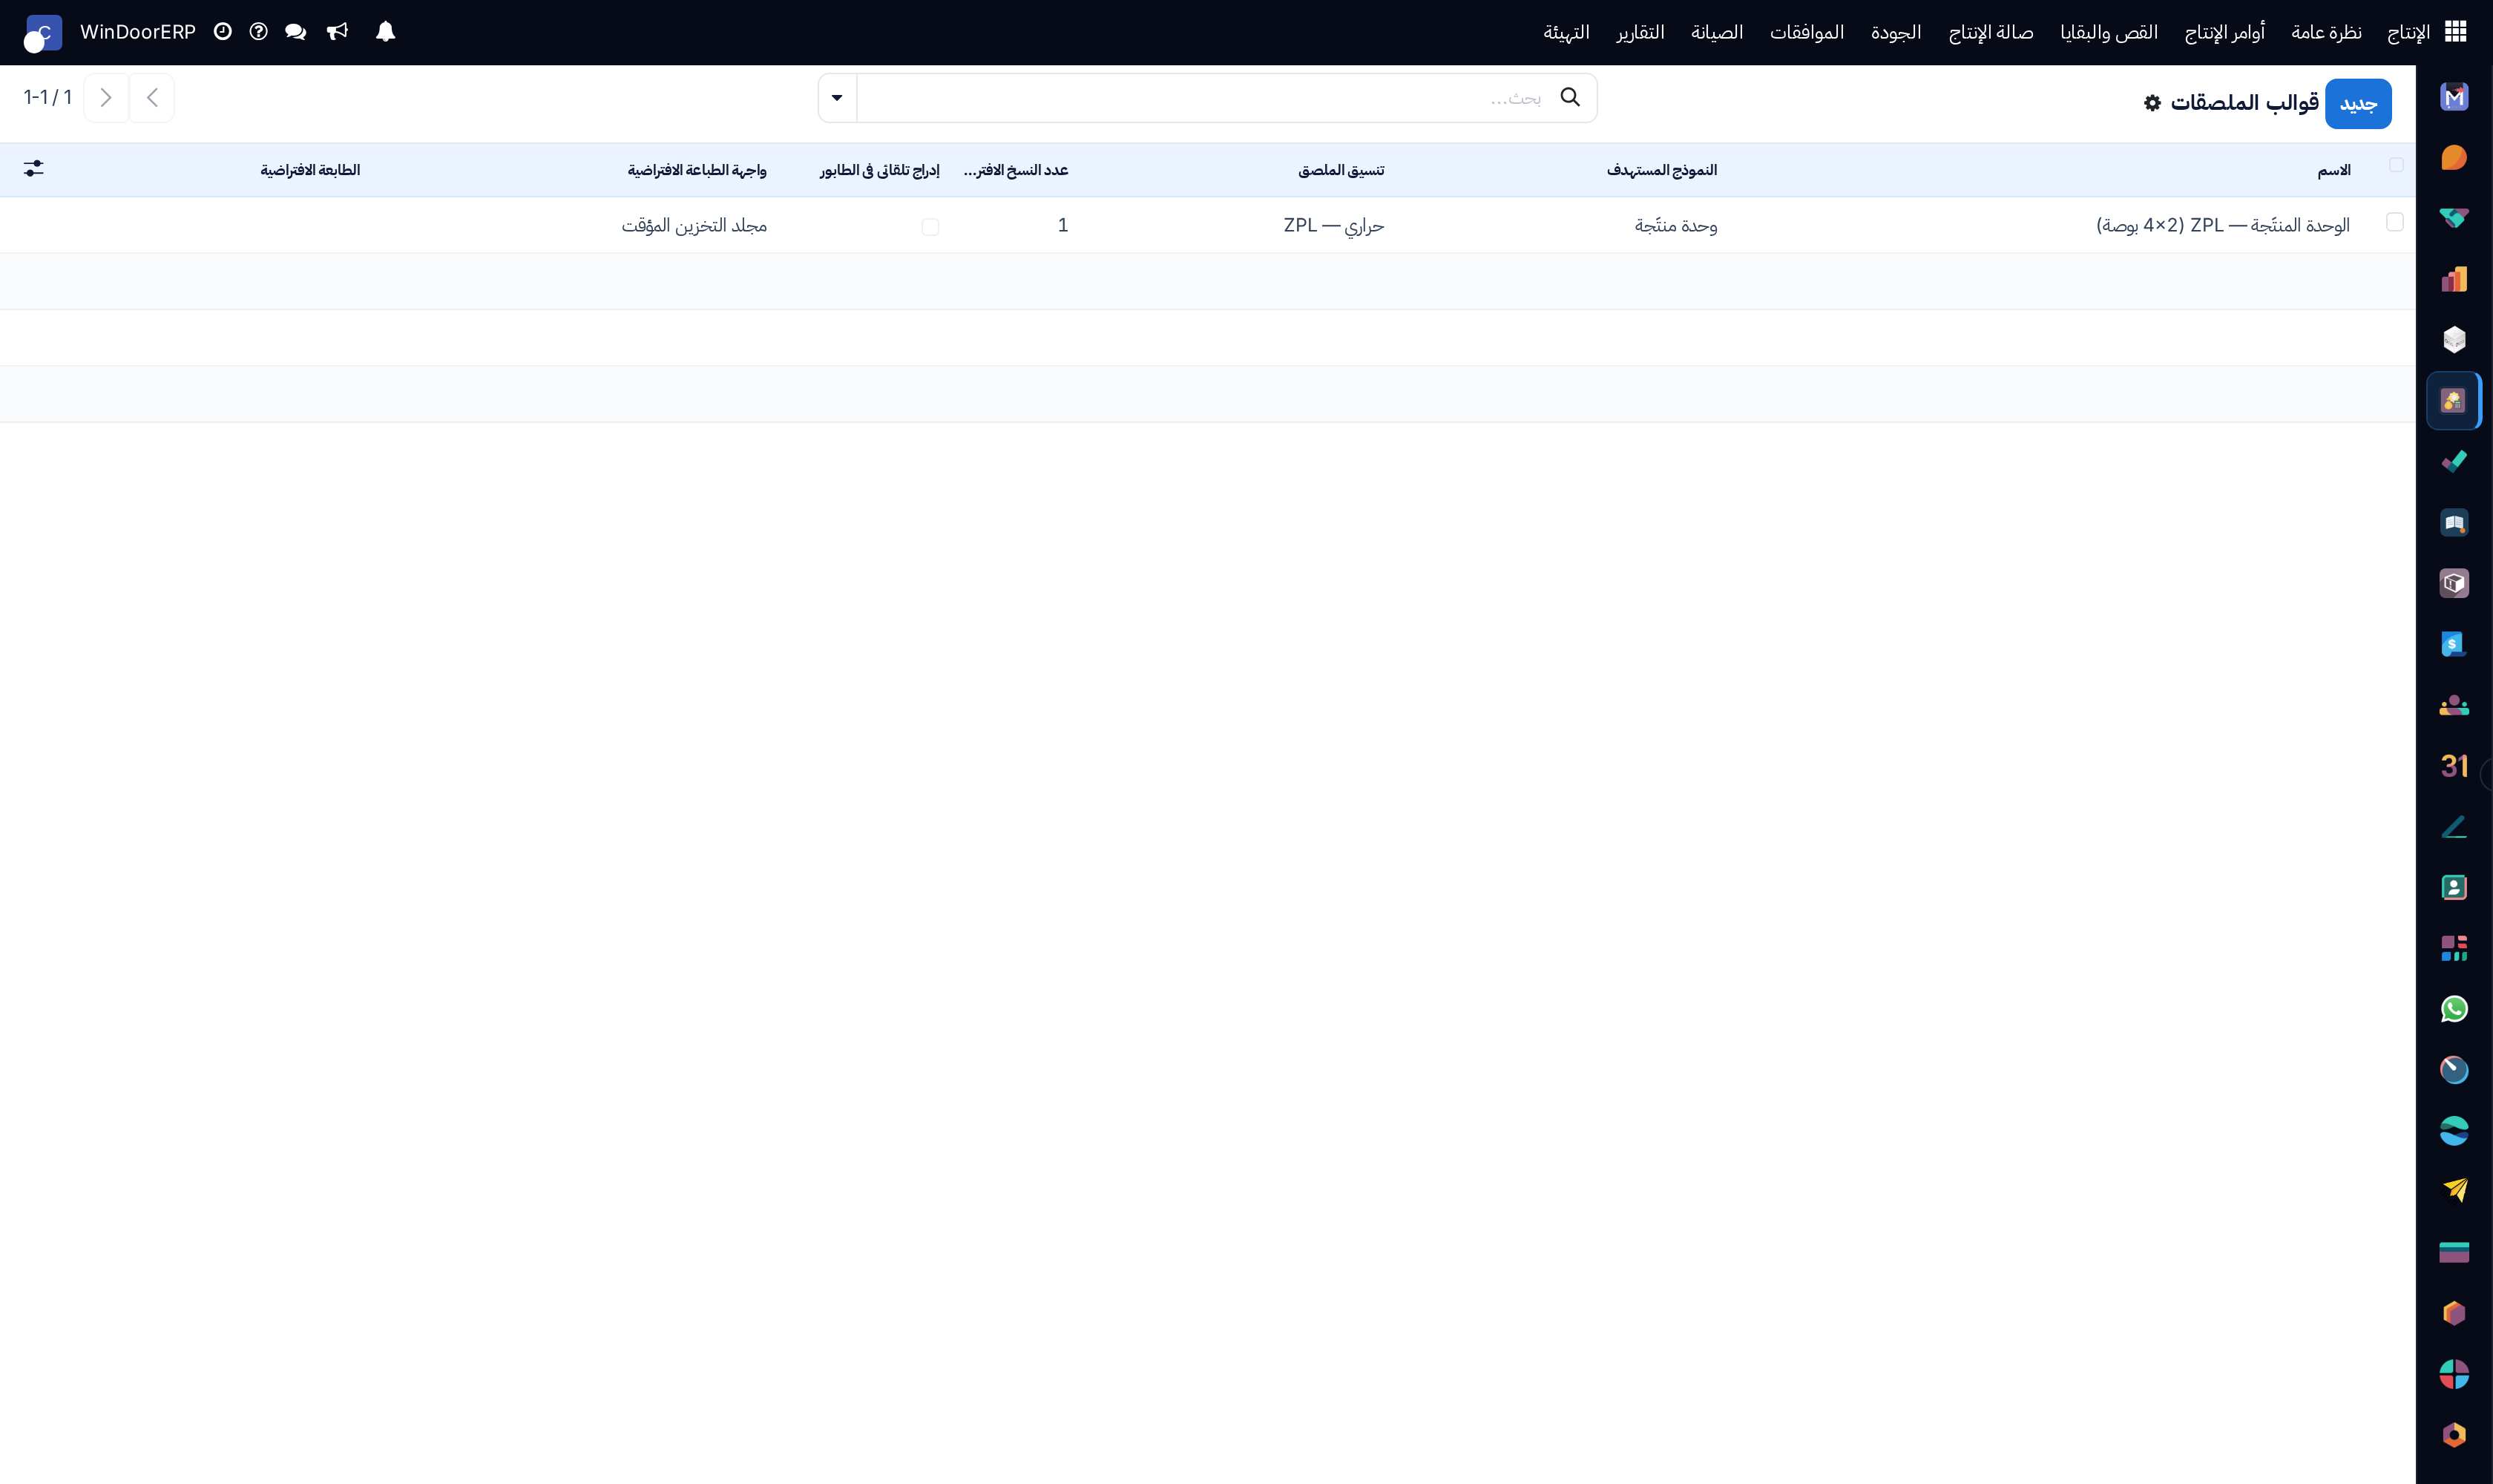The image size is (2493, 1484).
Task: Open the teal-blue waves sphere icon
Action: tap(2454, 1131)
